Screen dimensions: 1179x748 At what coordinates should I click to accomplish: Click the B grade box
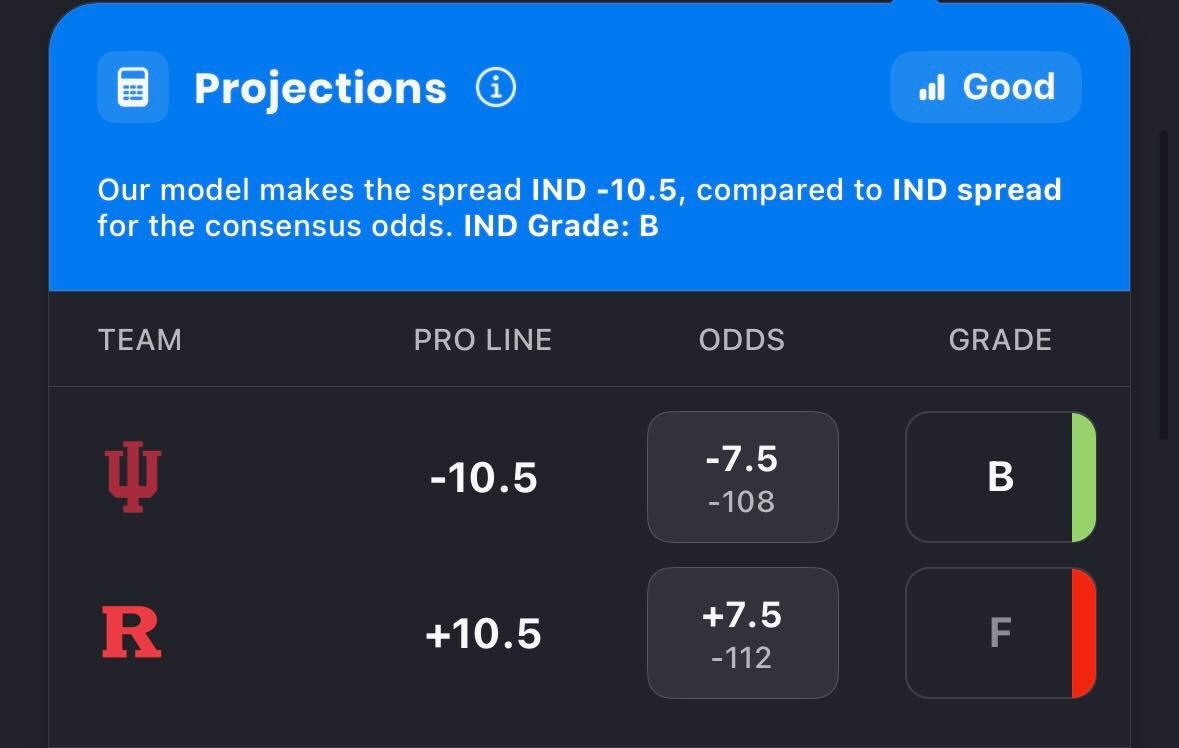pyautogui.click(x=1000, y=477)
